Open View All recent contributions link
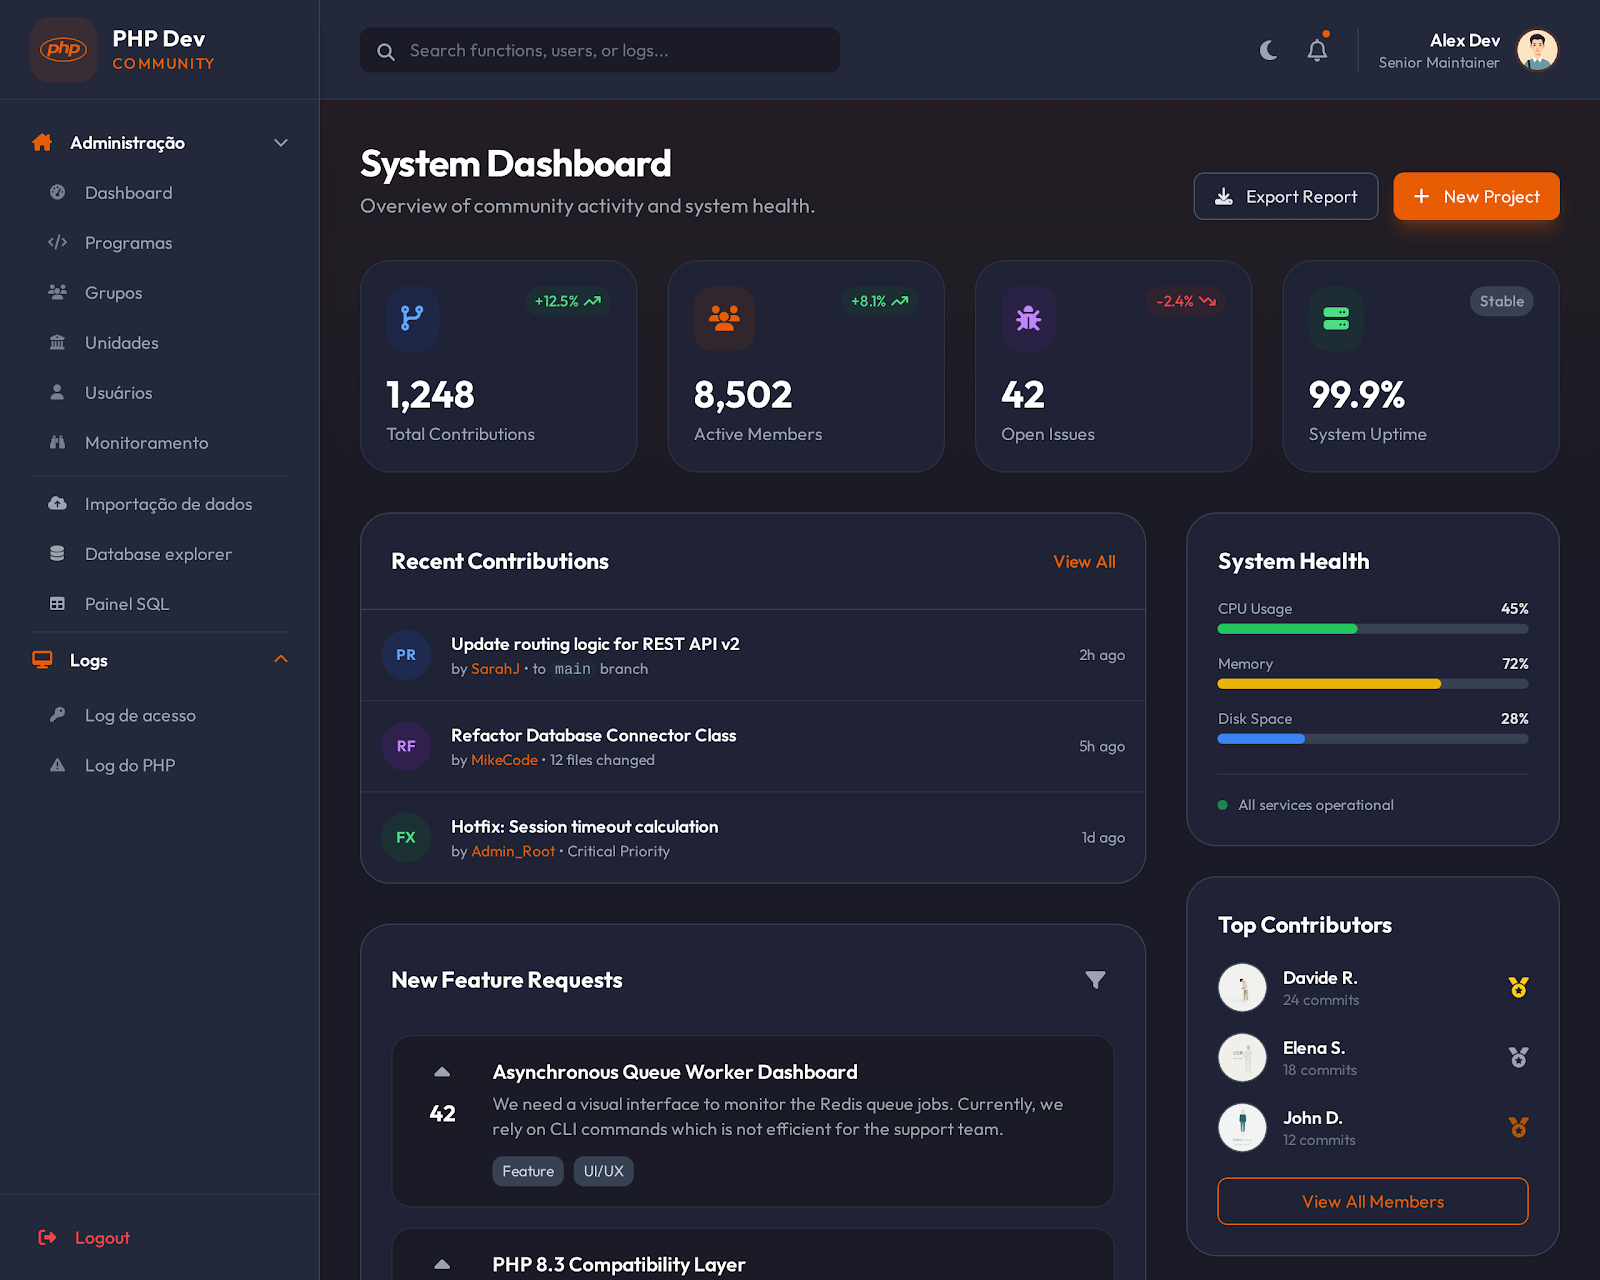This screenshot has width=1600, height=1280. coord(1084,562)
